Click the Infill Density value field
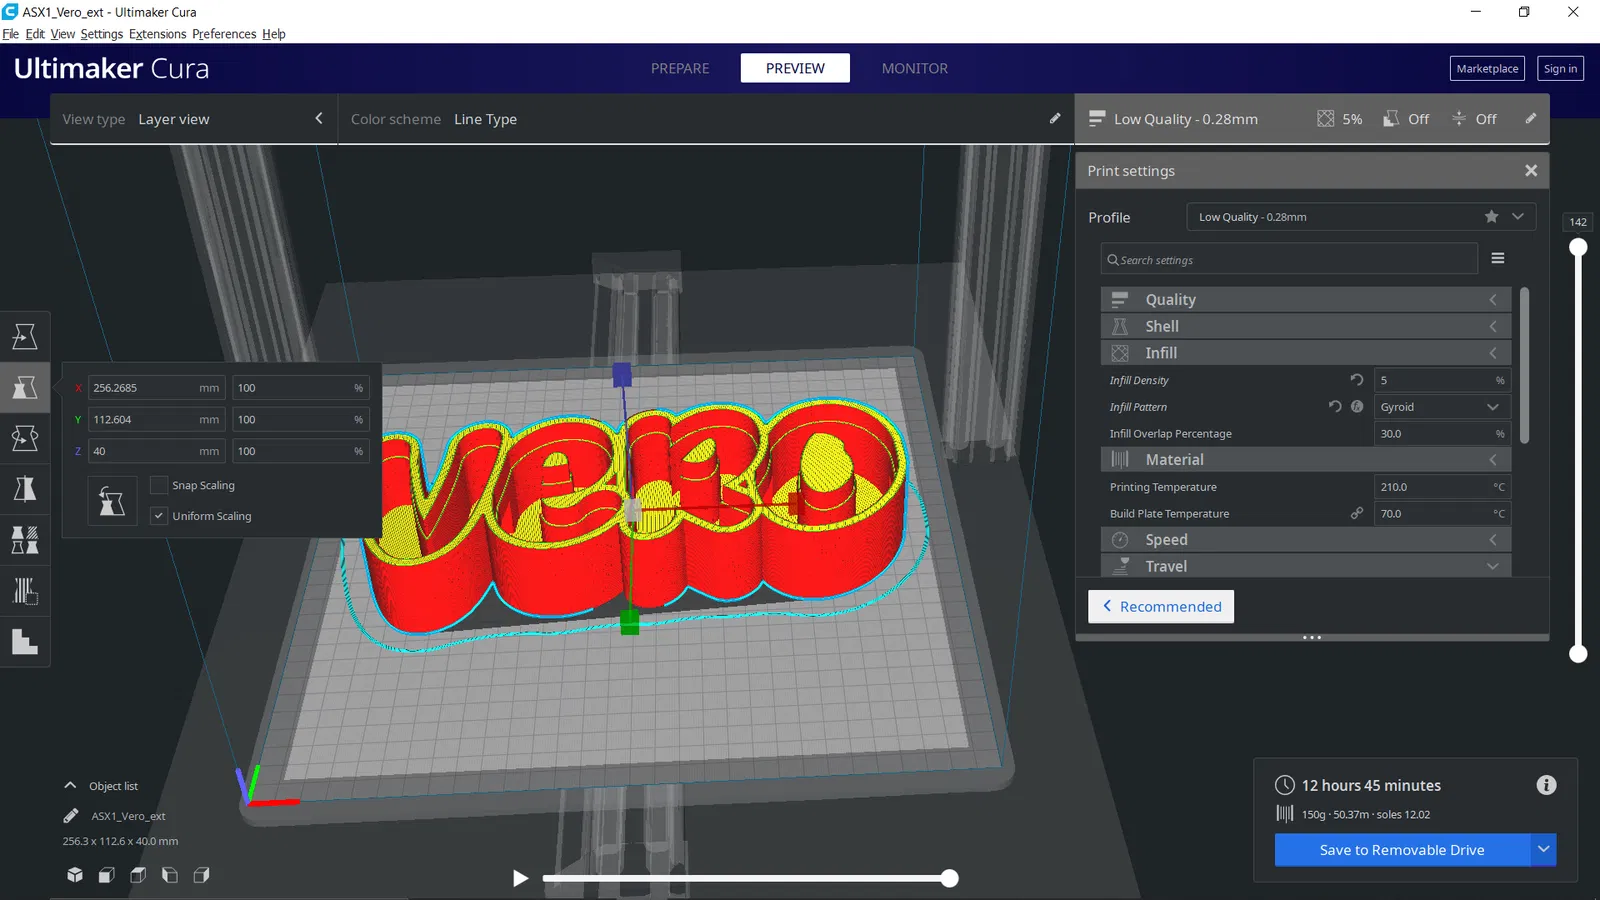 click(x=1441, y=380)
